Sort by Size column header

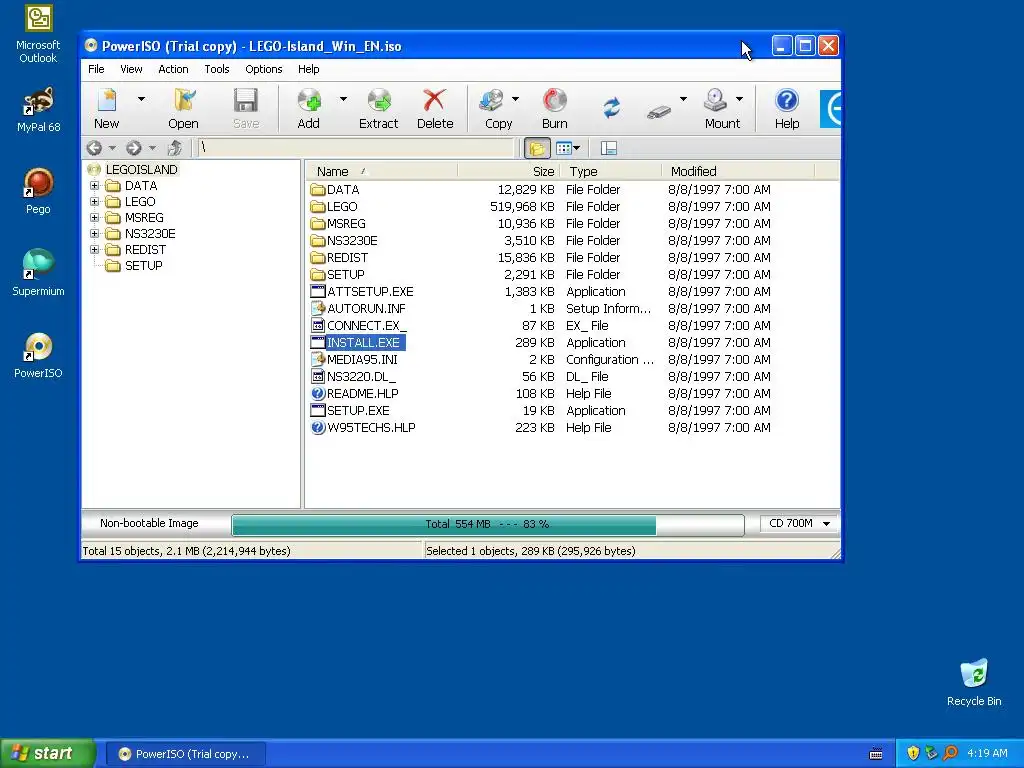click(508, 171)
